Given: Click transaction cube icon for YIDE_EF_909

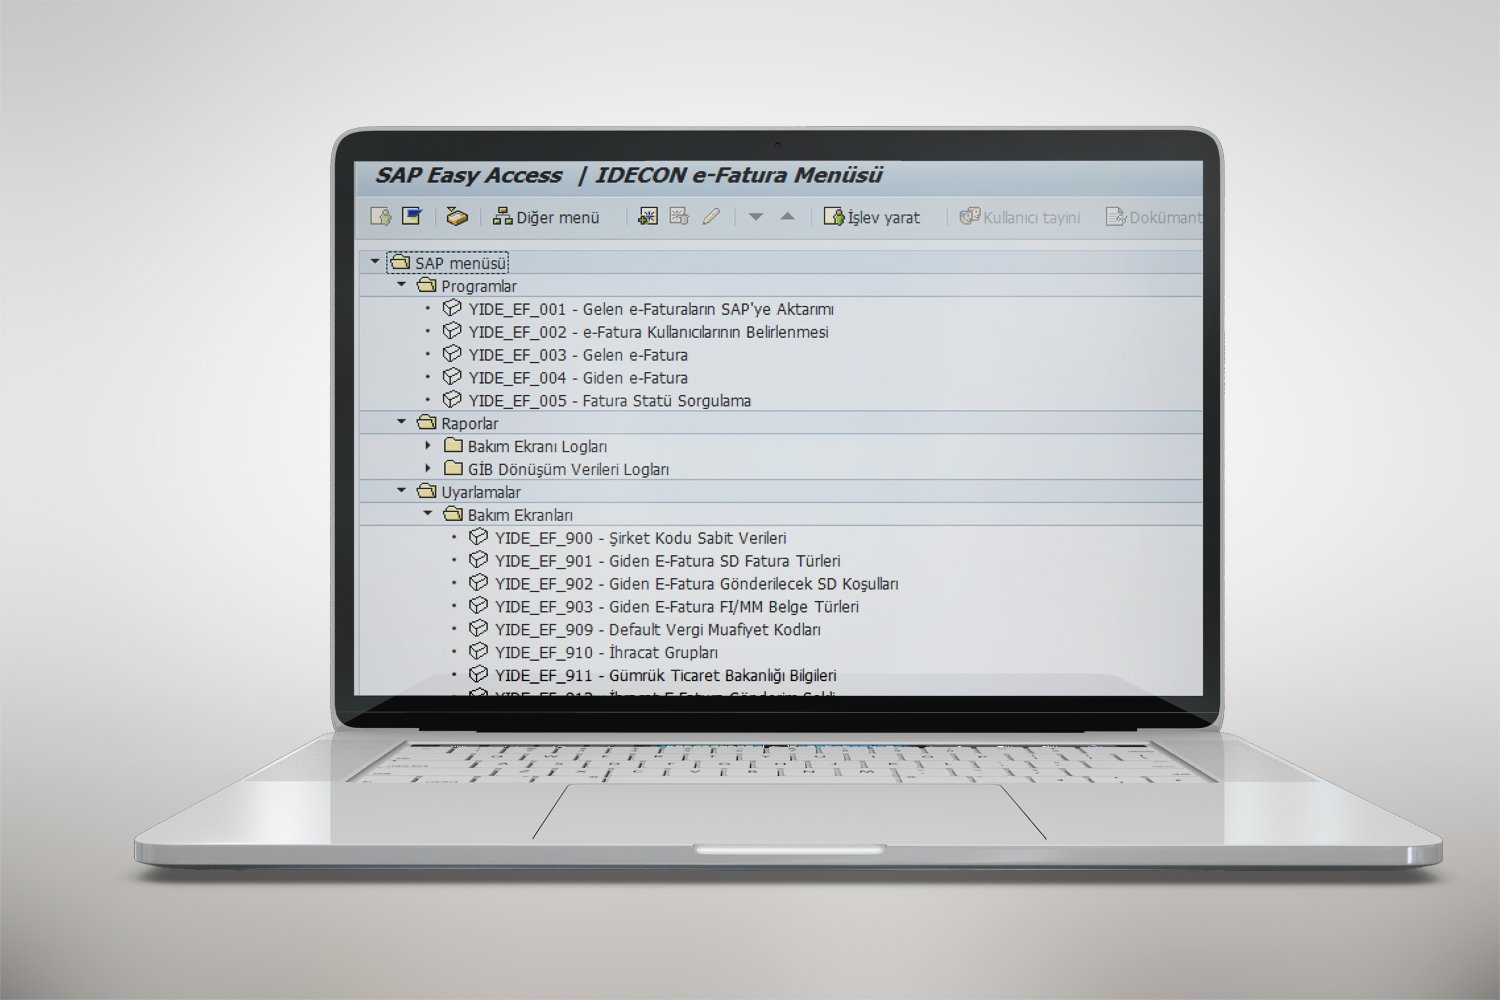Looking at the screenshot, I should (479, 629).
